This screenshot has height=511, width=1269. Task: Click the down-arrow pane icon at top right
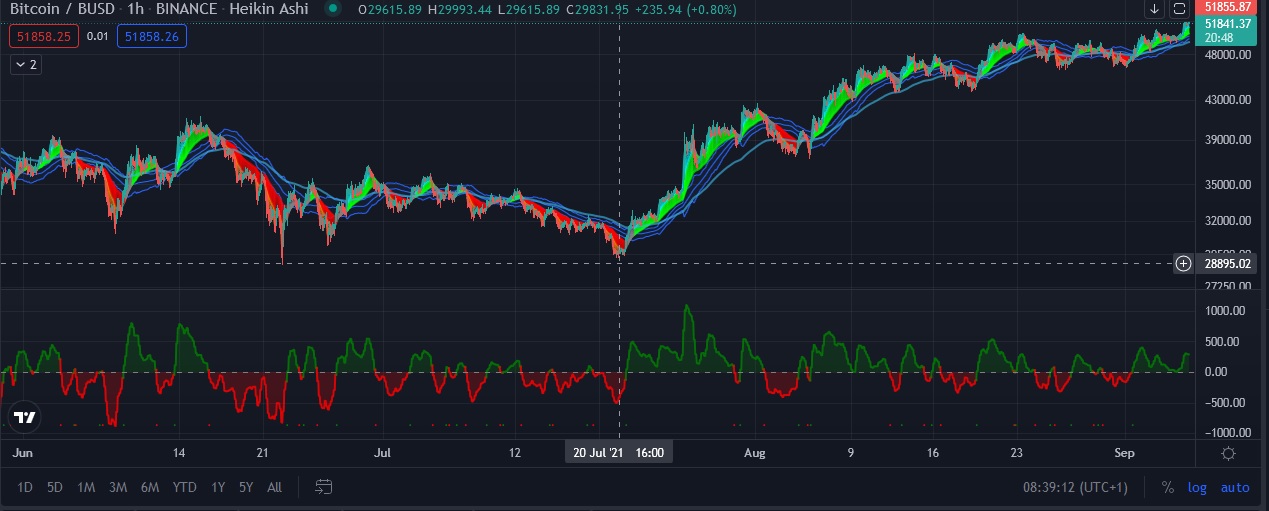(x=1154, y=9)
